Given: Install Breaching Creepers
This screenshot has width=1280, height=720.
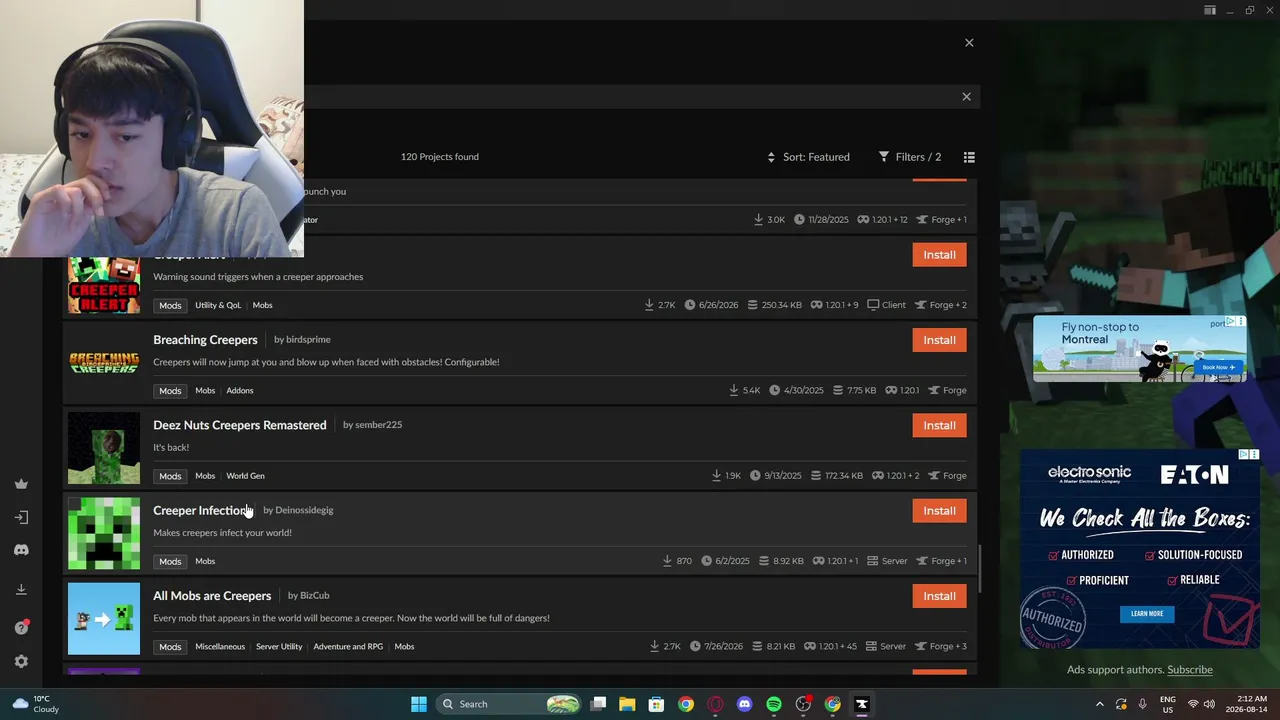Looking at the screenshot, I should (x=939, y=340).
